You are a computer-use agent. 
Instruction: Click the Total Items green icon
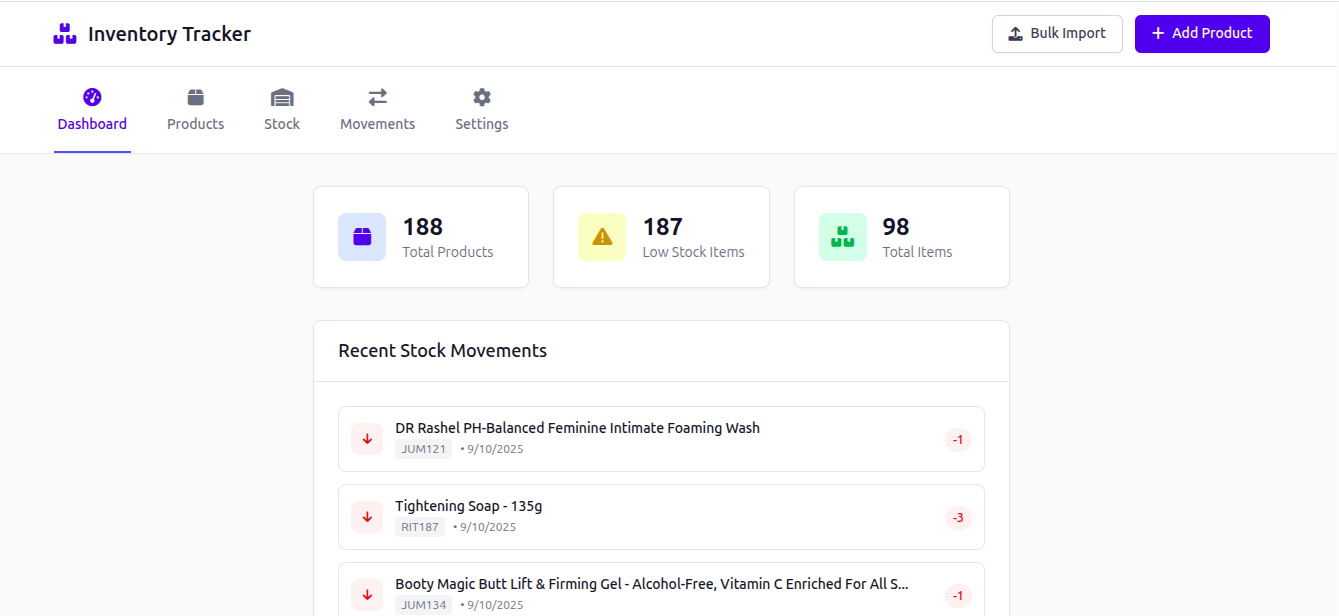[x=842, y=237]
